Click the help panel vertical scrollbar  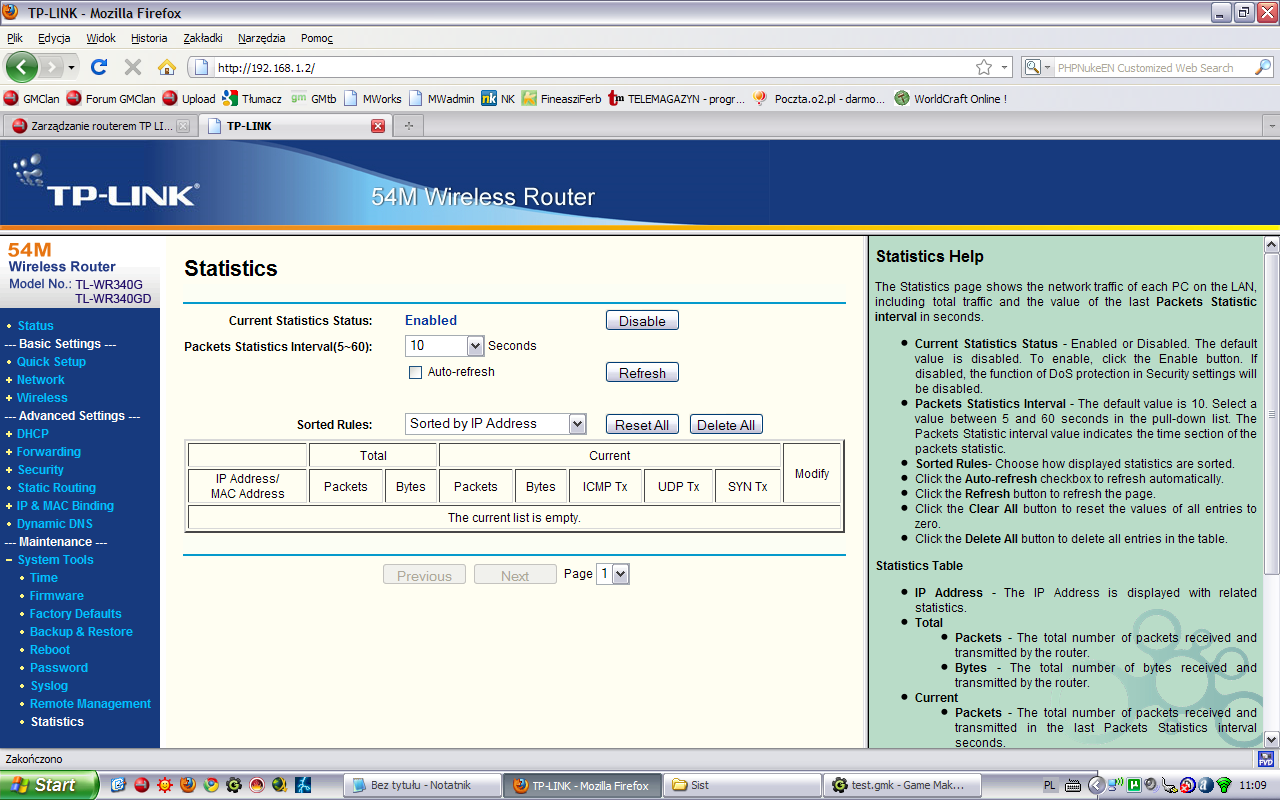point(1271,414)
